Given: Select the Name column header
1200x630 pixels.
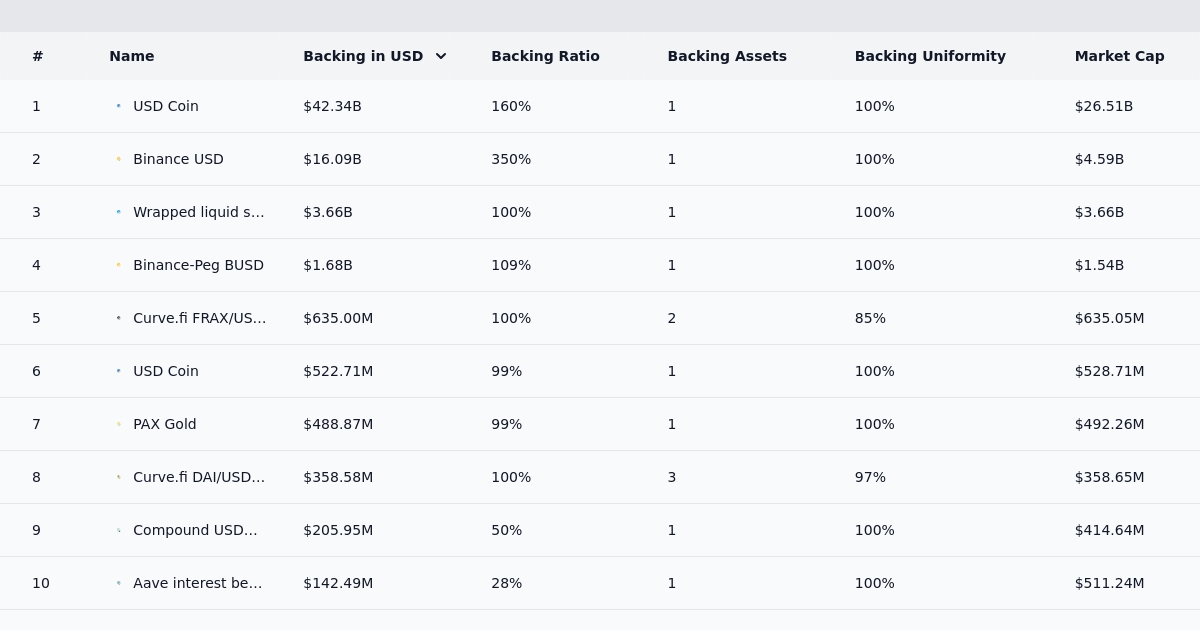Looking at the screenshot, I should tap(131, 56).
